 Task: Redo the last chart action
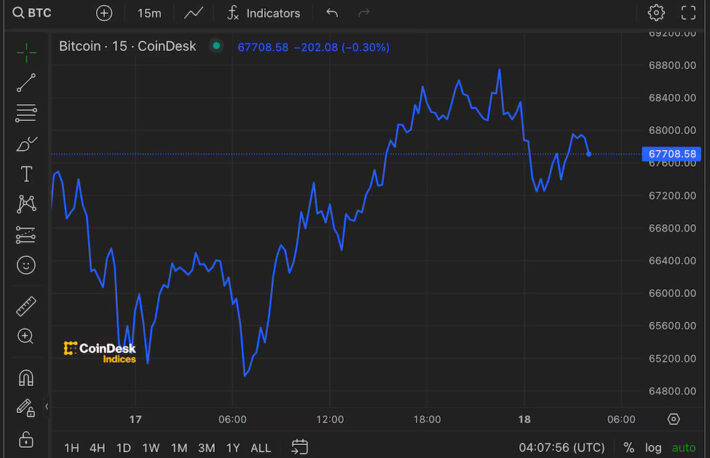coord(364,13)
